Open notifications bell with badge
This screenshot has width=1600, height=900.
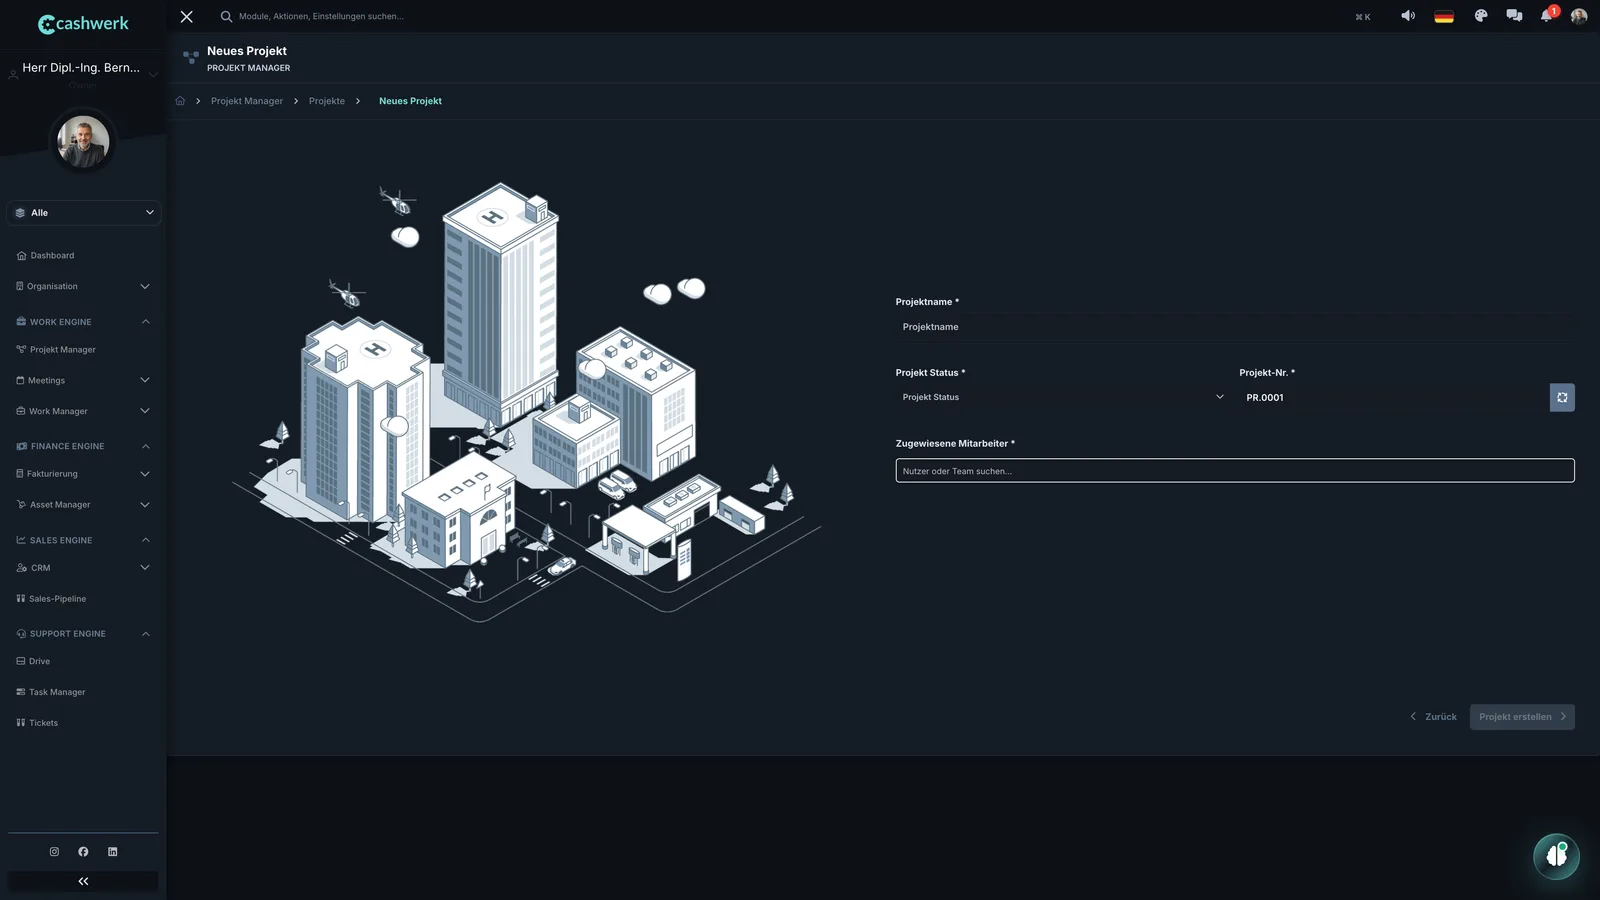pyautogui.click(x=1547, y=15)
